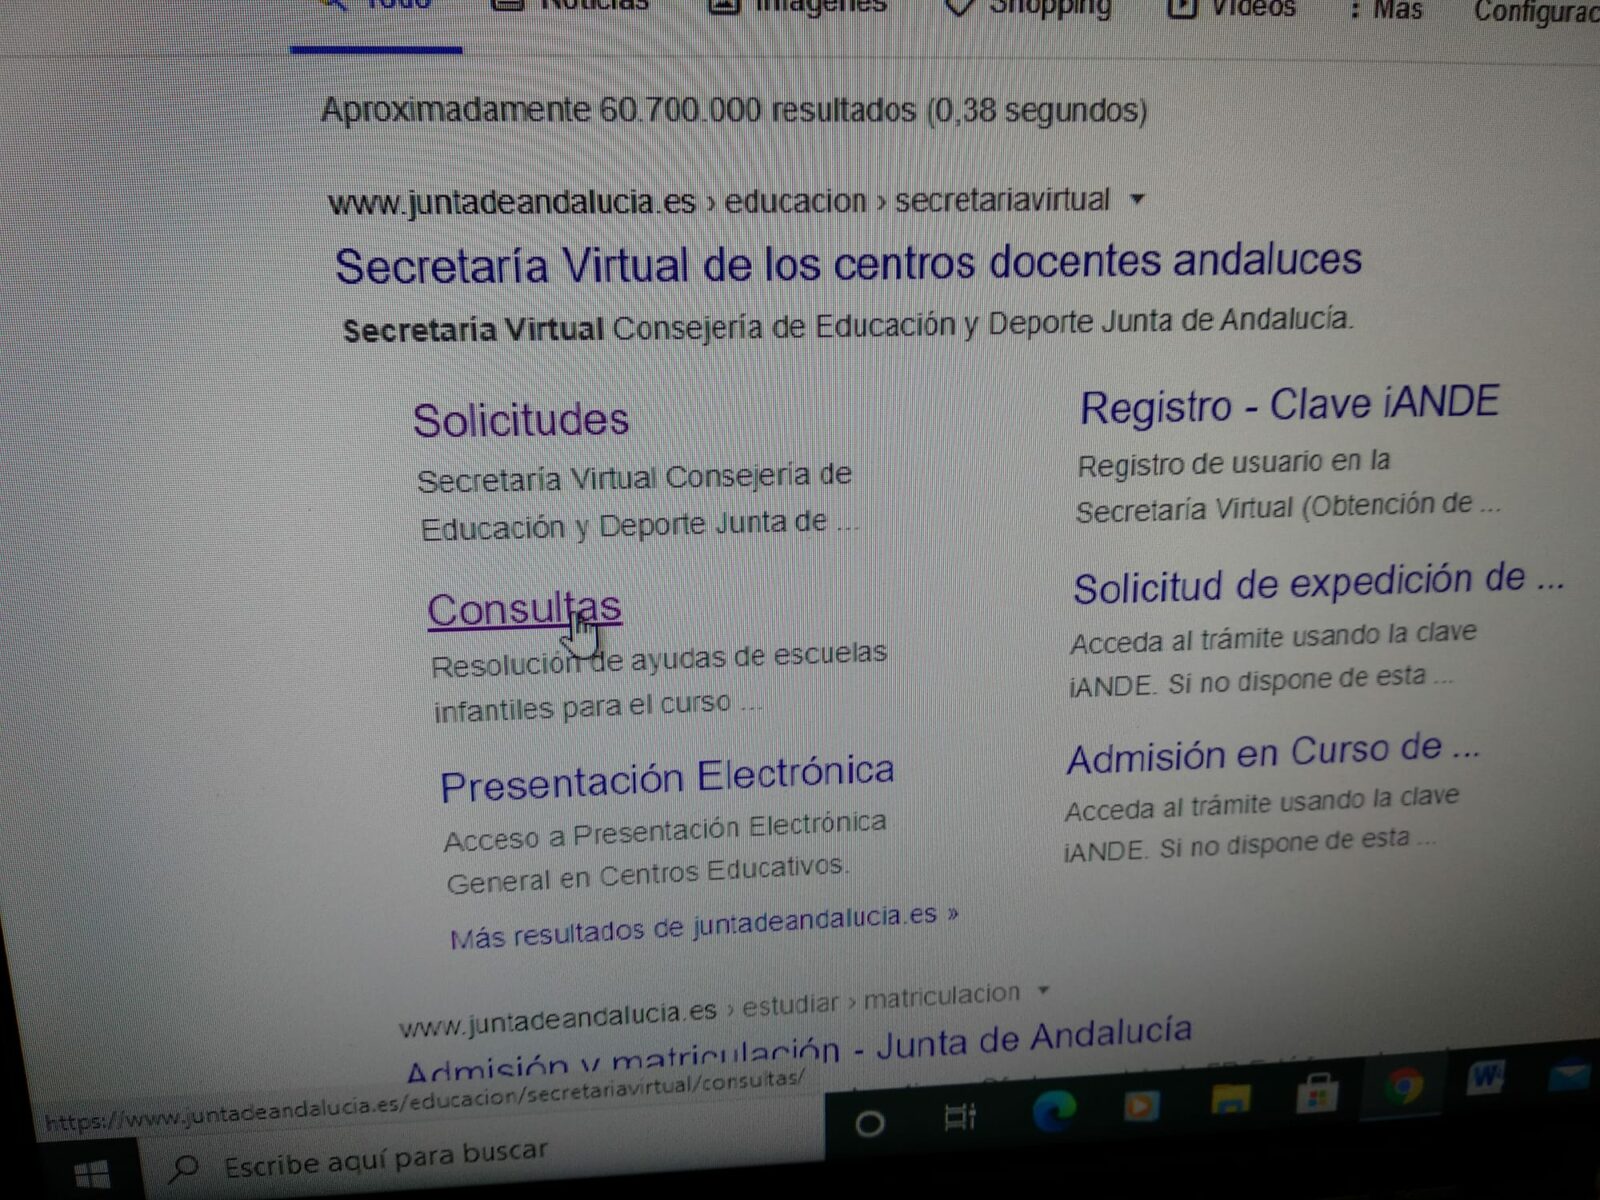This screenshot has height=1200, width=1600.
Task: Click the Registro - Clave iANDE link
Action: point(1288,405)
